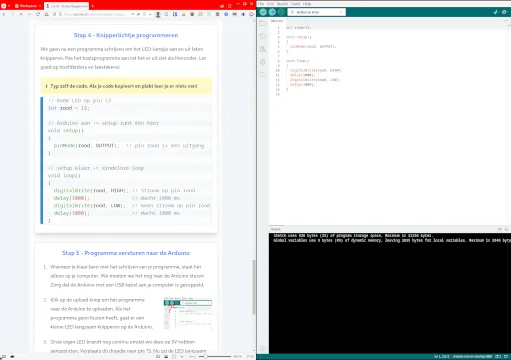Click editor line 8 'void loop()' in Arduino

pos(298,61)
